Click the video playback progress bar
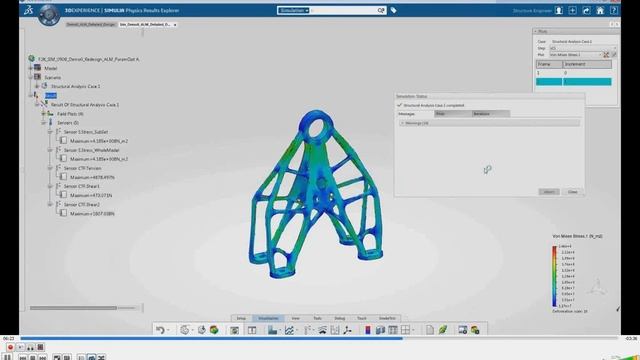This screenshot has width=640, height=360. (319, 338)
